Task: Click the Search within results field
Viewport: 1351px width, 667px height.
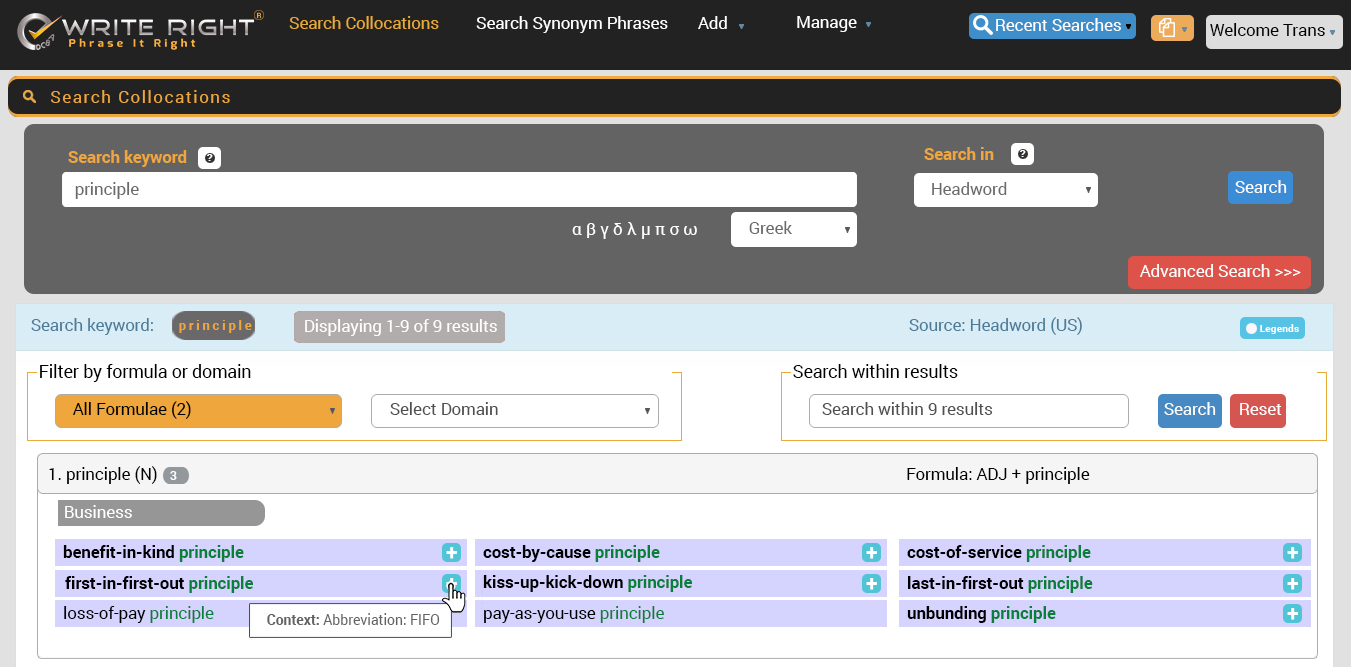Action: pyautogui.click(x=968, y=410)
